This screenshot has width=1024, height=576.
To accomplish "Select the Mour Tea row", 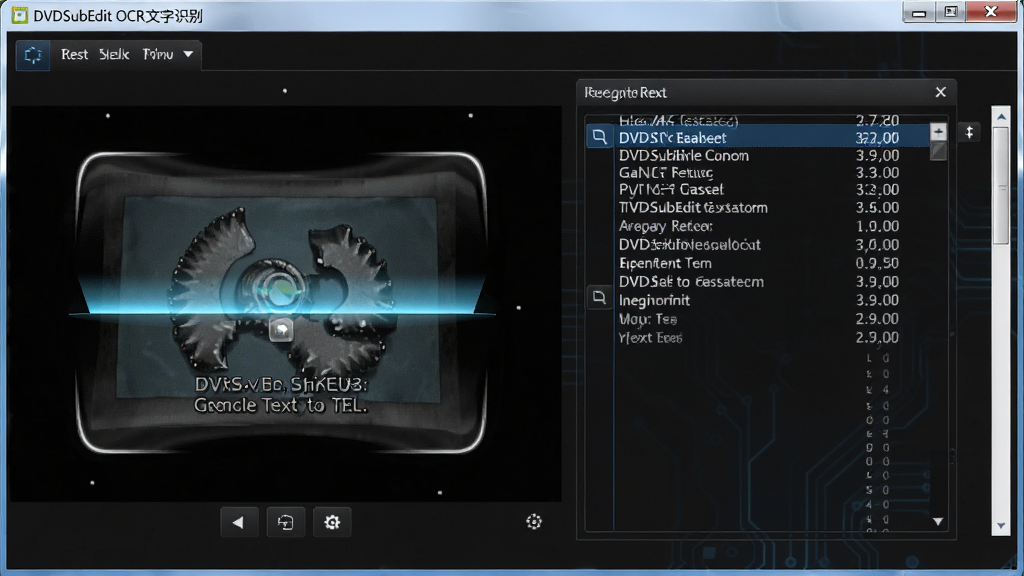I will (x=758, y=319).
